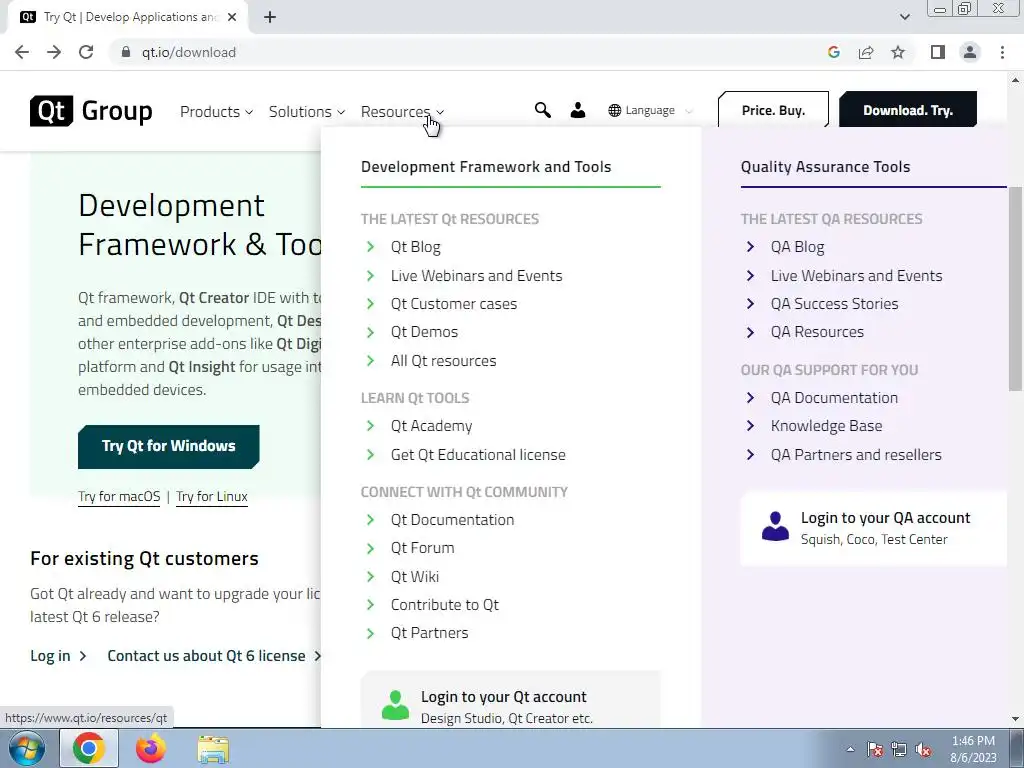Click the page vertical scrollbar thumb
This screenshot has width=1024, height=768.
coord(1016,287)
